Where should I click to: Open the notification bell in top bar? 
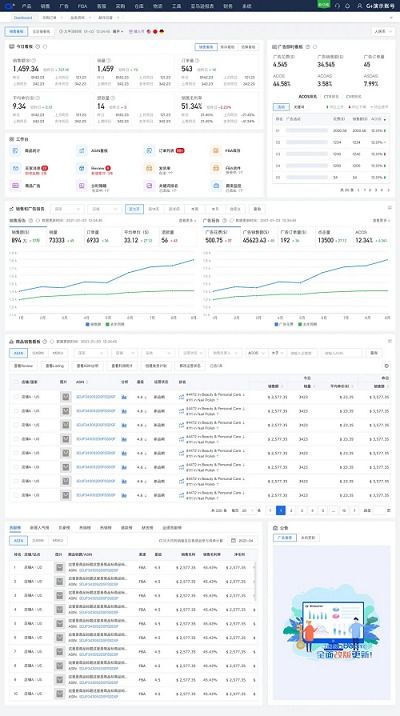point(348,5)
